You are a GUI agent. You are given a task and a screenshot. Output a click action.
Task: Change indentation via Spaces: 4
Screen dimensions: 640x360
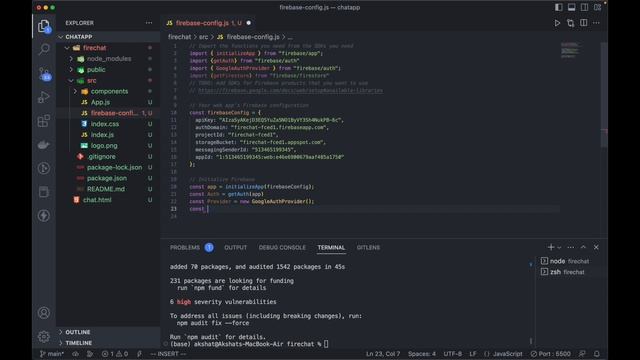coord(422,354)
